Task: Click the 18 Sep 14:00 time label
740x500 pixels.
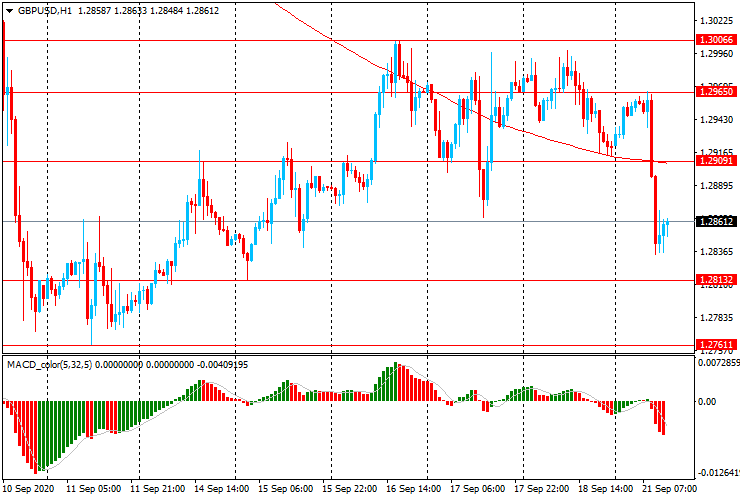Action: (605, 489)
